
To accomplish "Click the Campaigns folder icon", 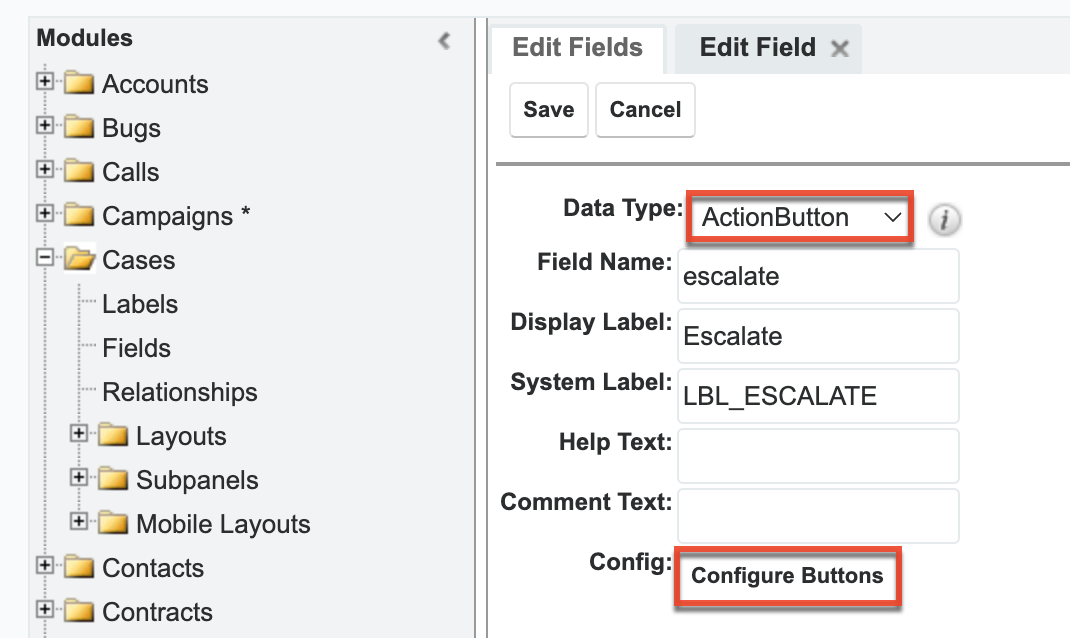I will point(78,216).
